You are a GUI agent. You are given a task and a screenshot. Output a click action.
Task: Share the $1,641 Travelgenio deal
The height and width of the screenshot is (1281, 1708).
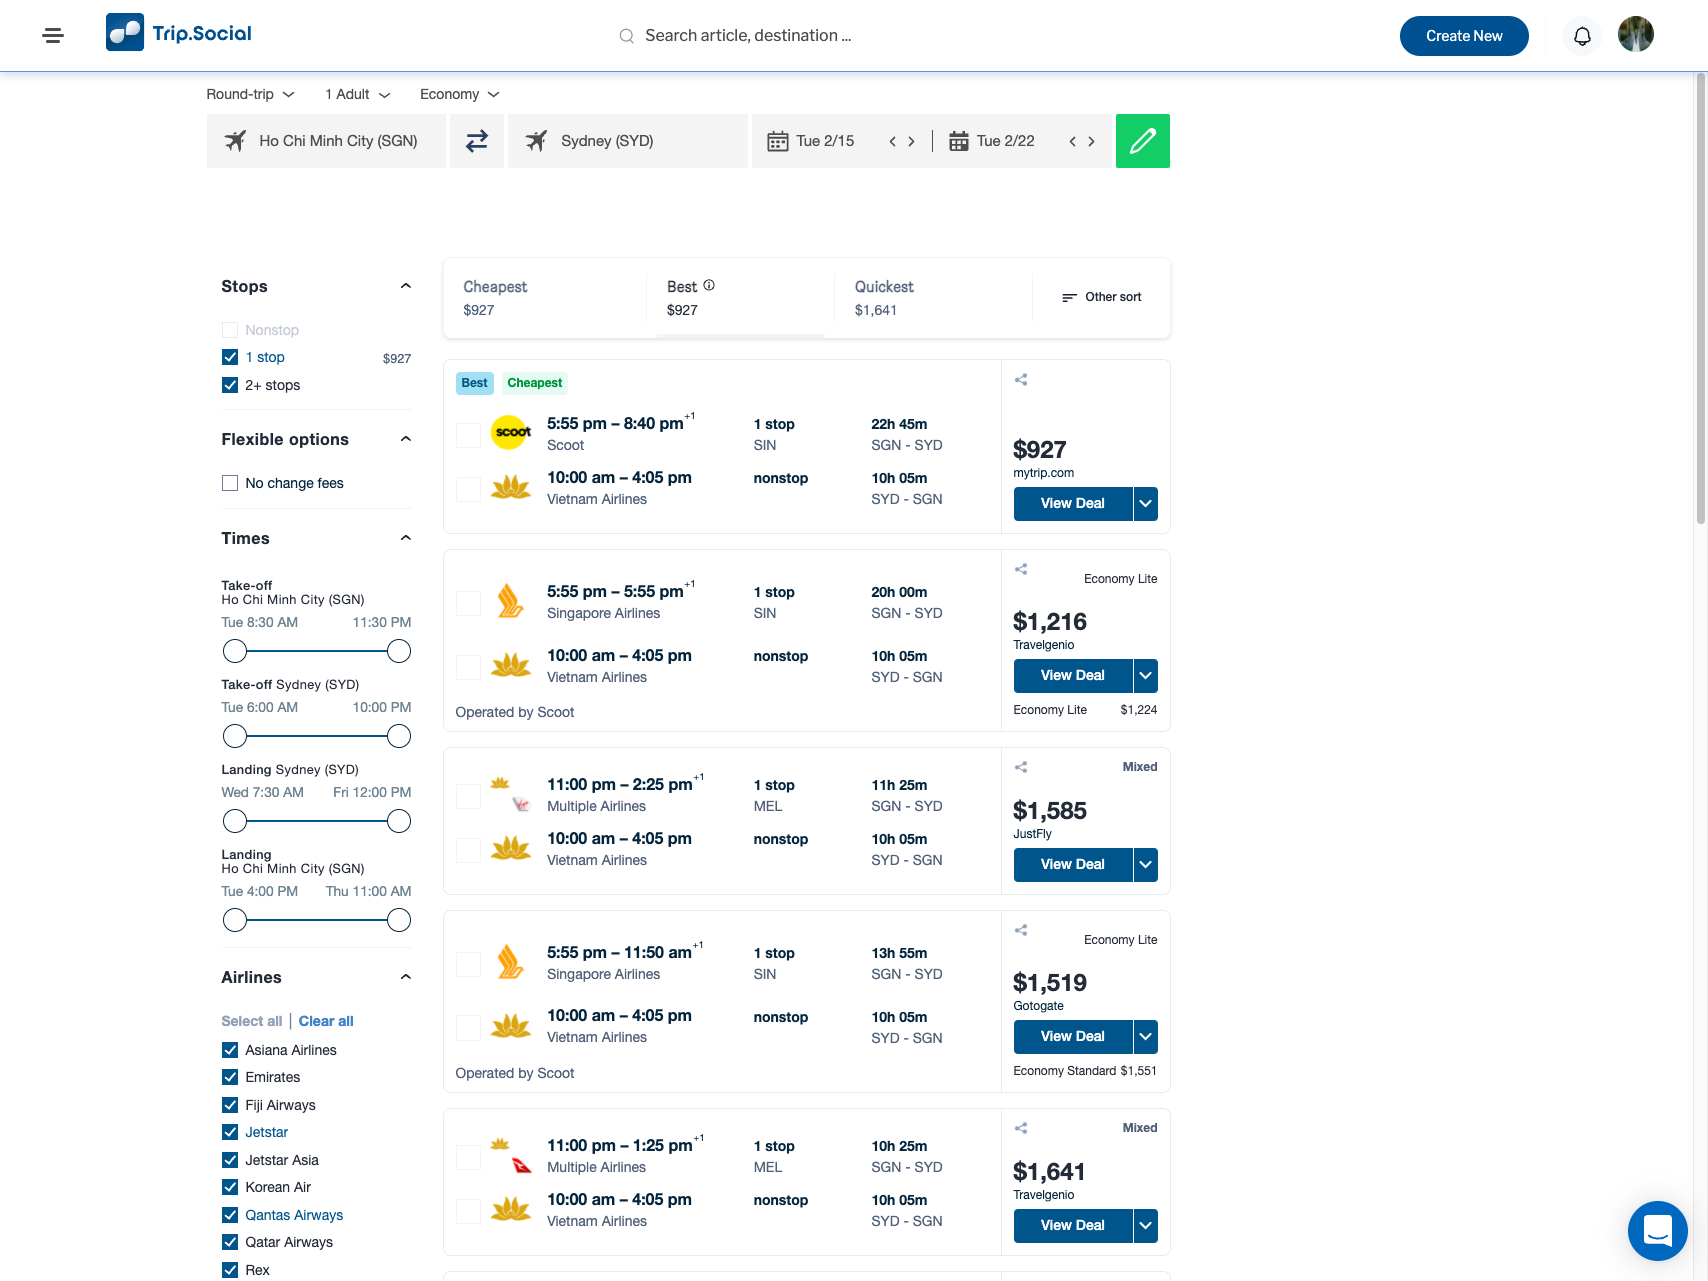1021,1128
